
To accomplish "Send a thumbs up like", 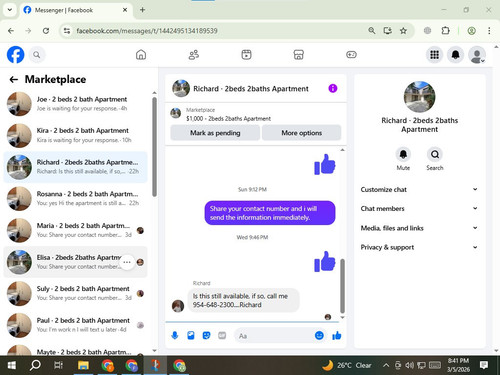I will (x=337, y=335).
